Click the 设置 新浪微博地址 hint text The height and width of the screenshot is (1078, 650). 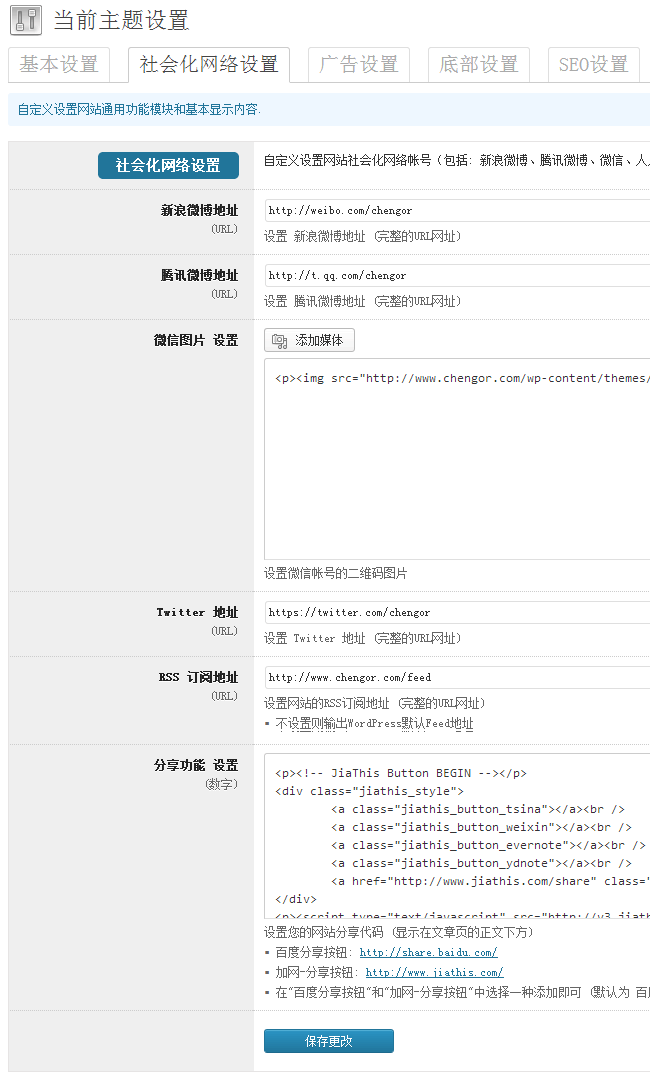click(x=362, y=236)
